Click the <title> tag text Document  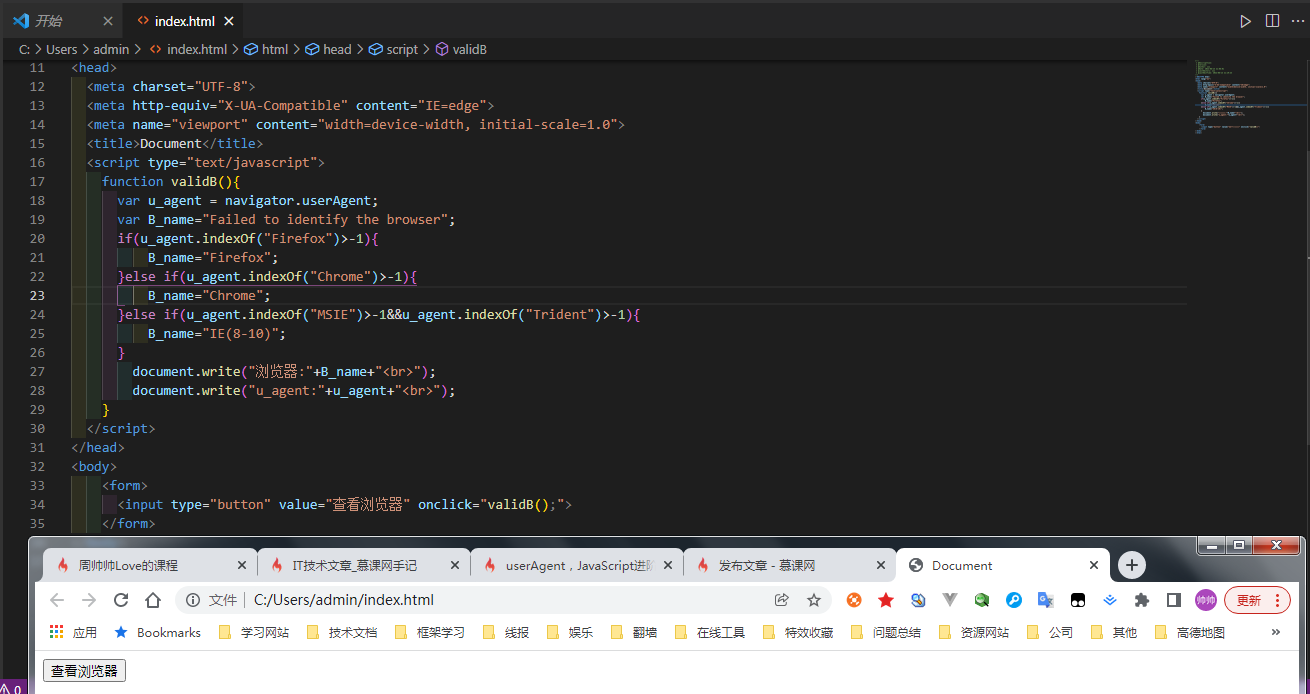click(171, 143)
